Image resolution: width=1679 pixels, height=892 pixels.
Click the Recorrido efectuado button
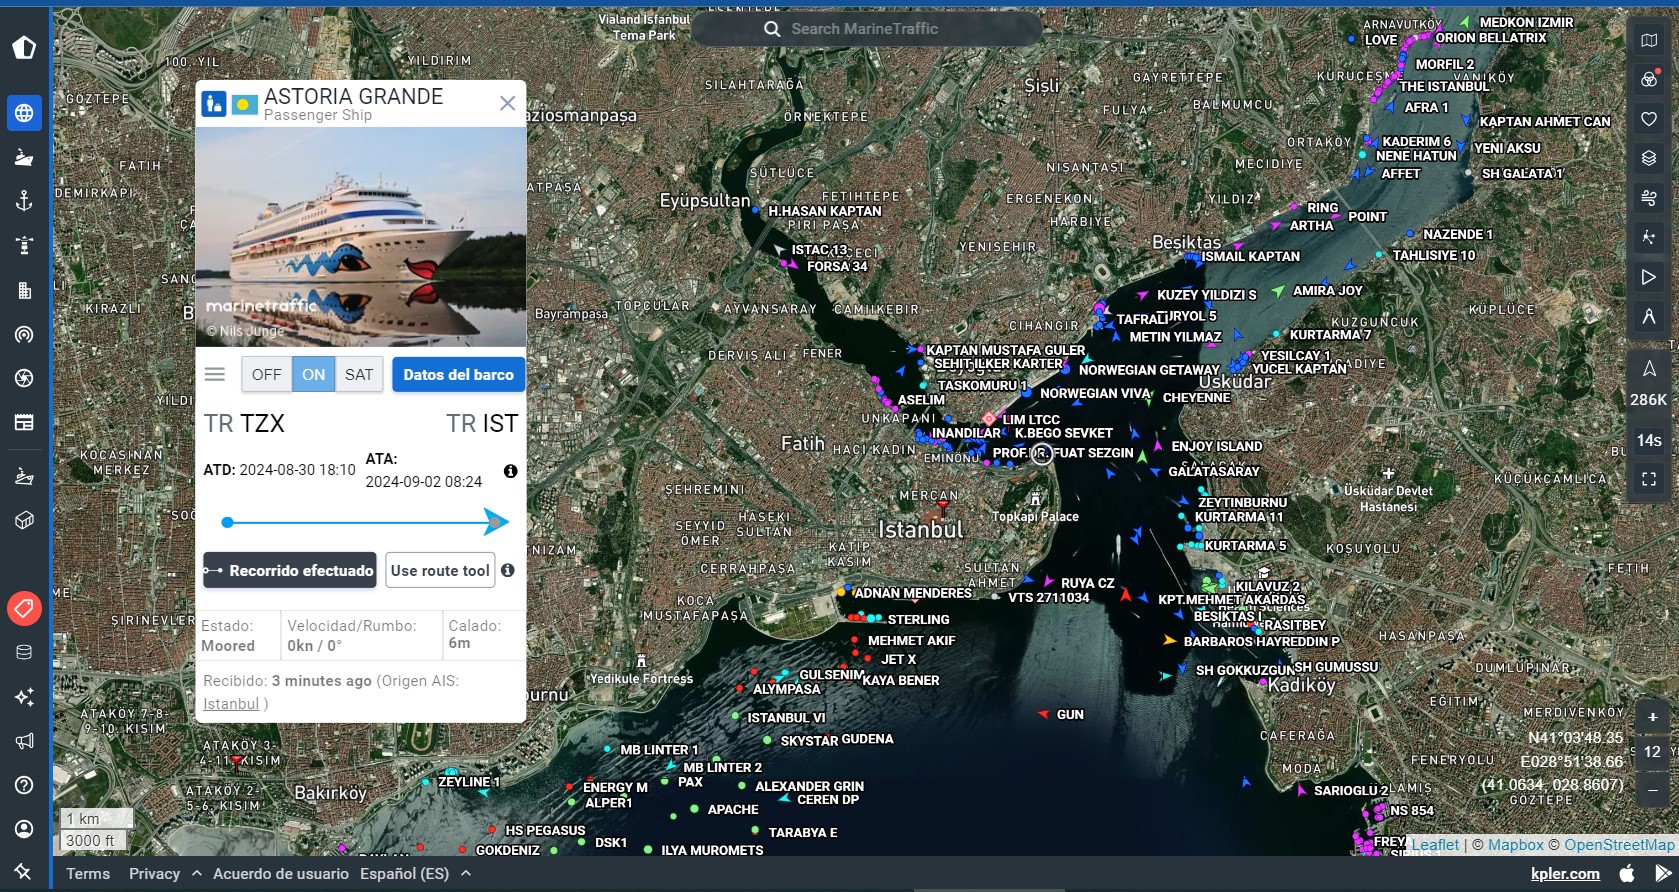(290, 571)
